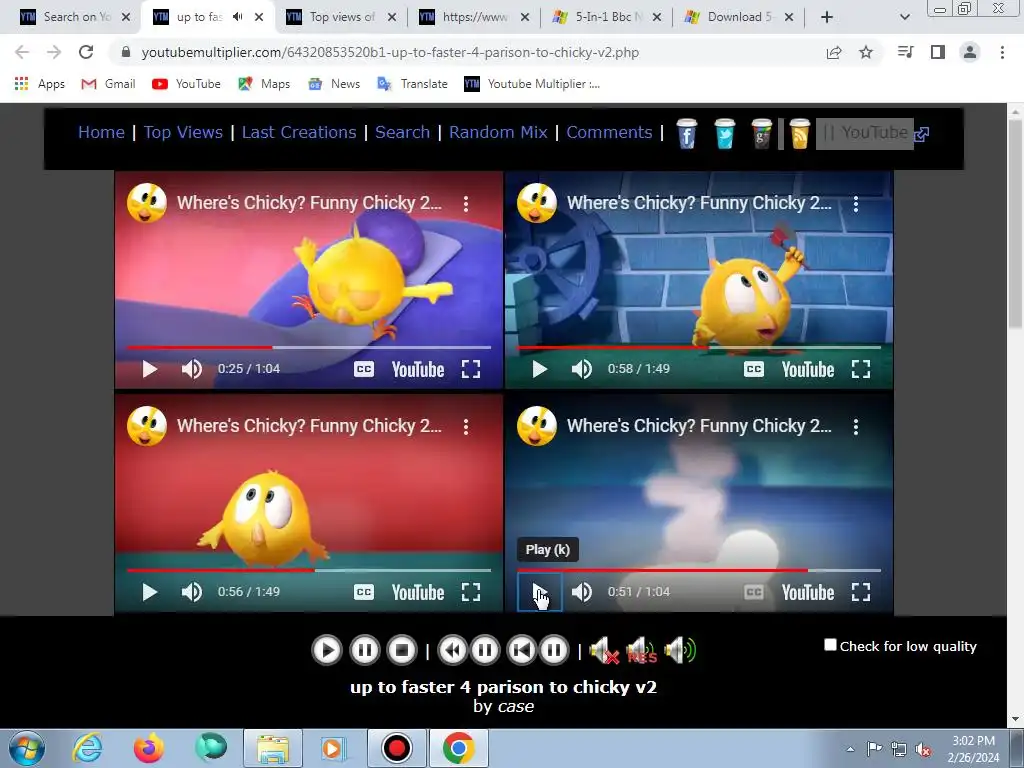Expand the tab search dropdown arrow
Viewport: 1024px width, 768px height.
(x=904, y=17)
